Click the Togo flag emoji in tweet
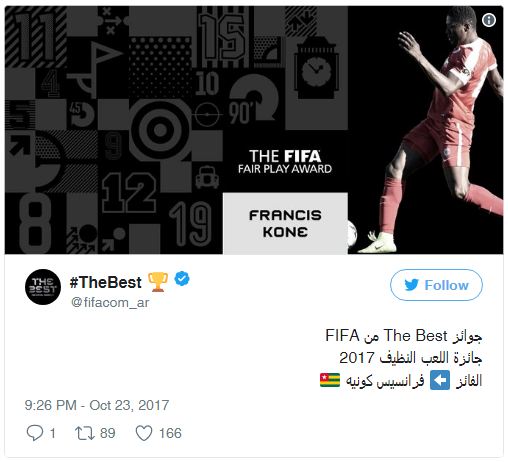The width and height of the screenshot is (508, 462). point(330,380)
